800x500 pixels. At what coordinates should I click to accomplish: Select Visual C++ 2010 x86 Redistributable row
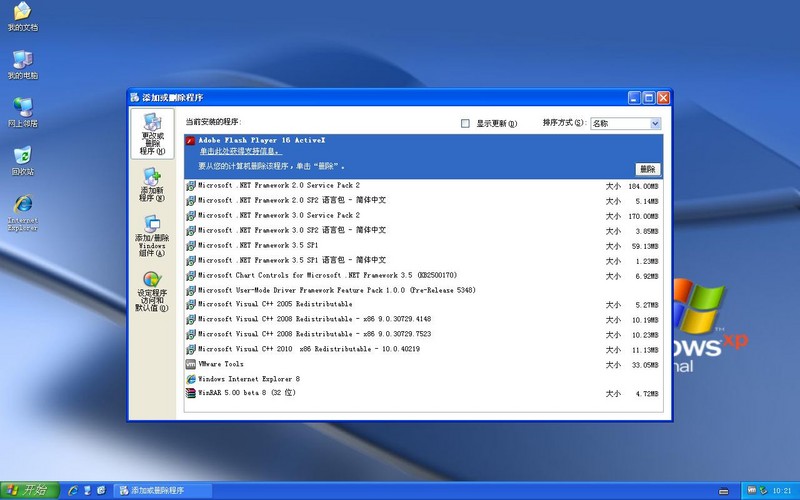423,349
